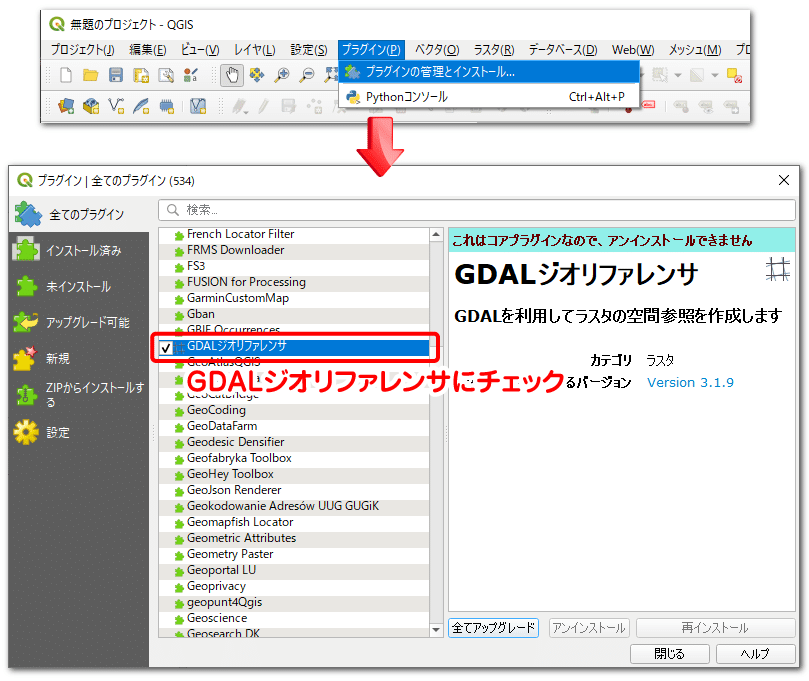Screen dimensions: 809x681
Task: Open the Web menu
Action: (x=633, y=50)
